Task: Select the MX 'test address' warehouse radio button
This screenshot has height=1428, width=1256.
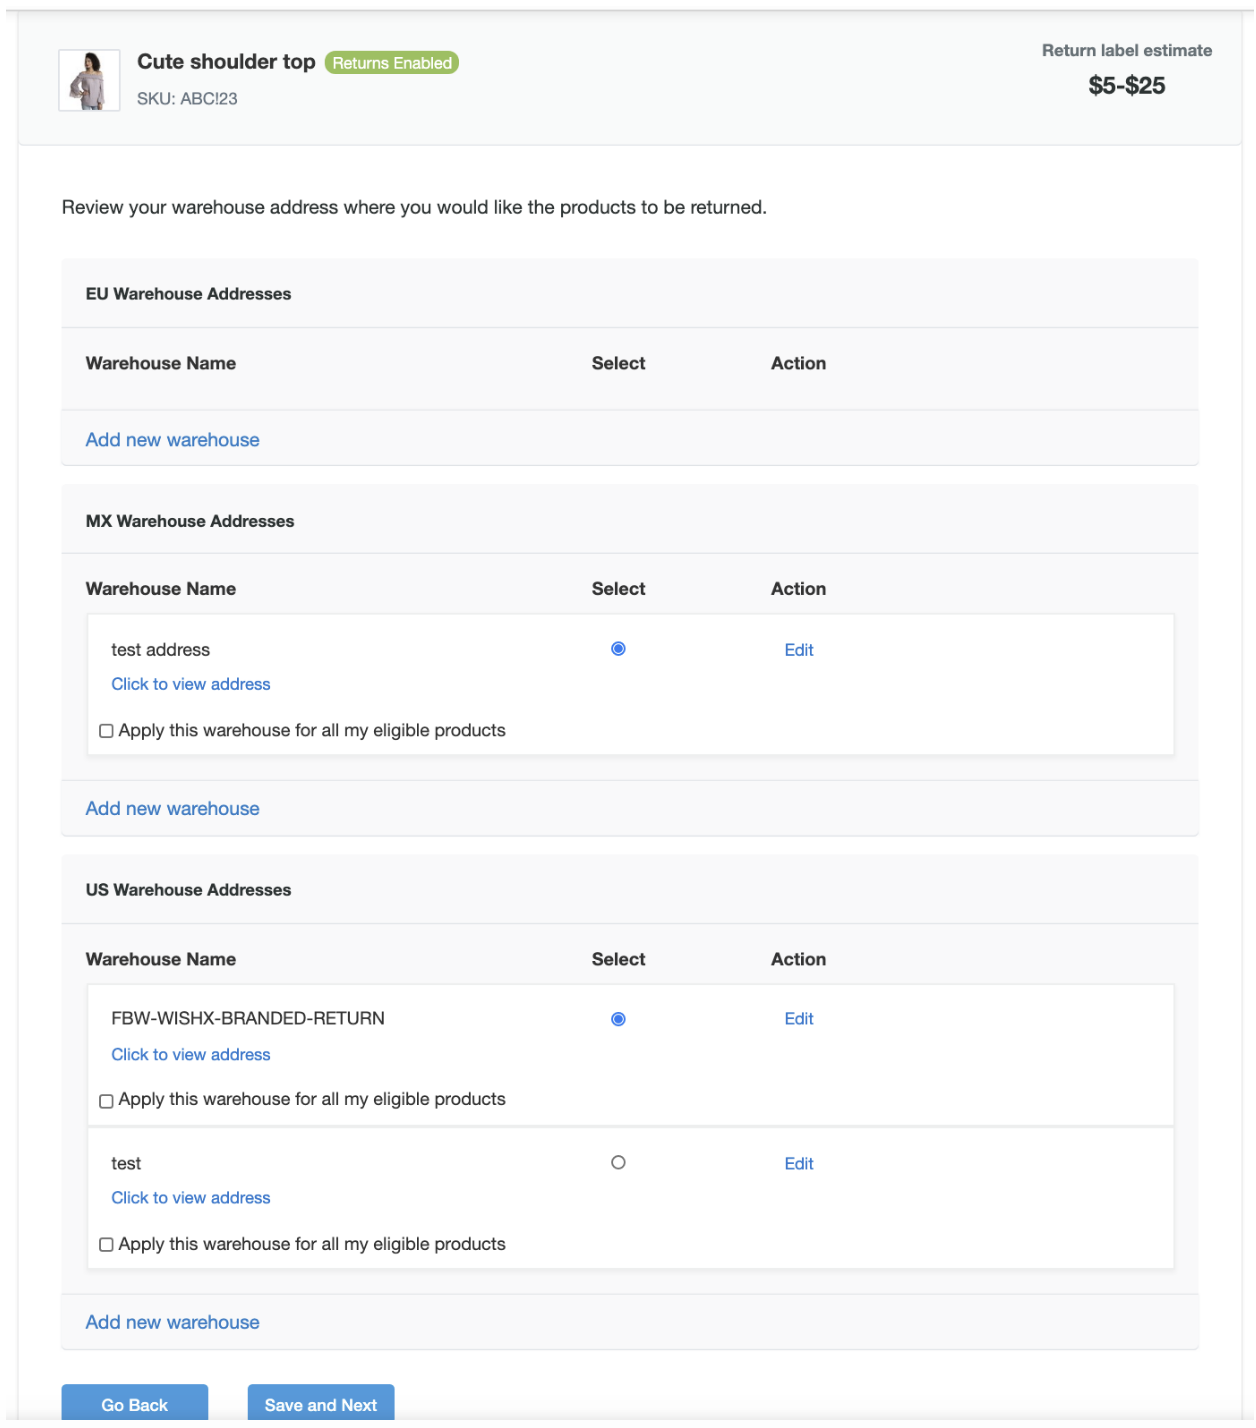Action: pos(618,649)
